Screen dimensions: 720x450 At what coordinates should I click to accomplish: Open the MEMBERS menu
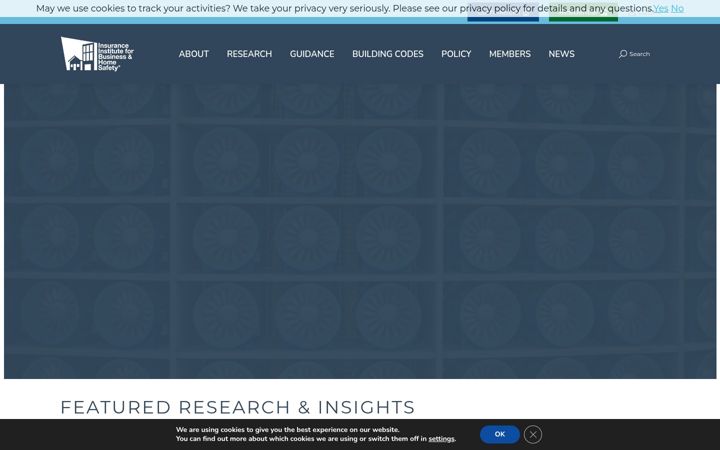pyautogui.click(x=510, y=54)
